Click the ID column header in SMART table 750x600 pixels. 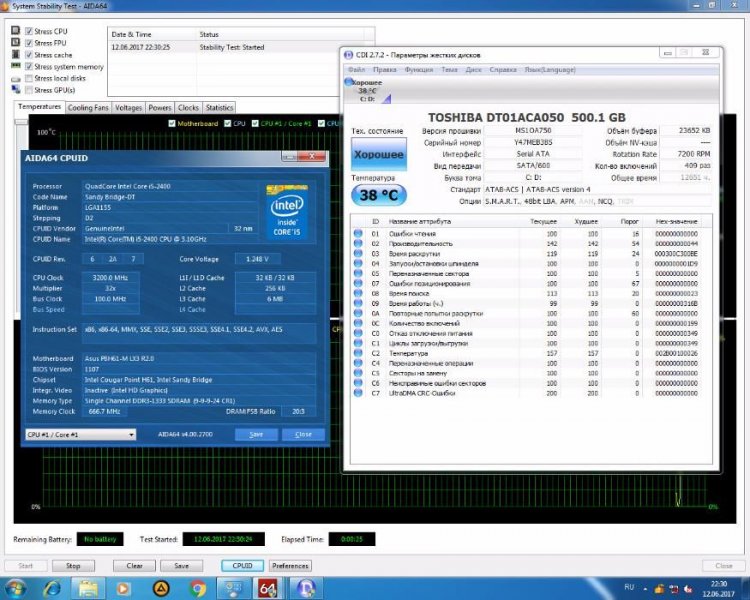375,222
